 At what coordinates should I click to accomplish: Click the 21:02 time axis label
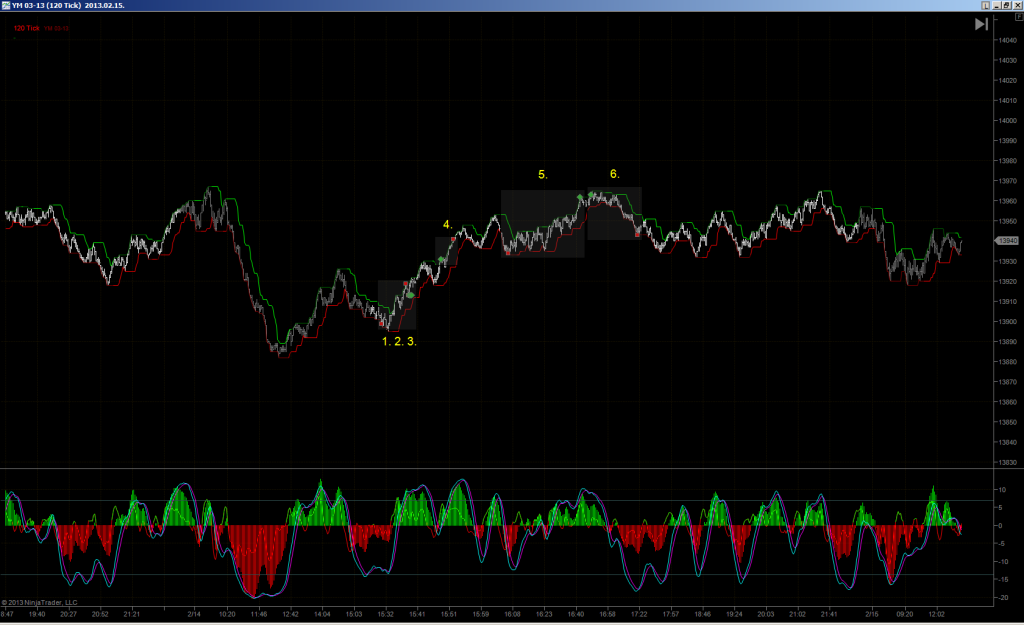point(797,614)
